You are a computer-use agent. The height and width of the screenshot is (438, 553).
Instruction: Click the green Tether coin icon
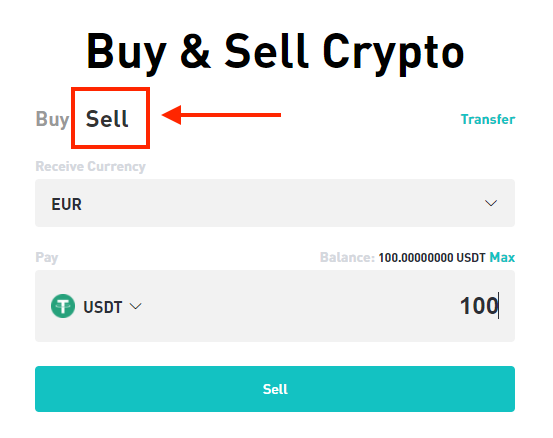[63, 306]
